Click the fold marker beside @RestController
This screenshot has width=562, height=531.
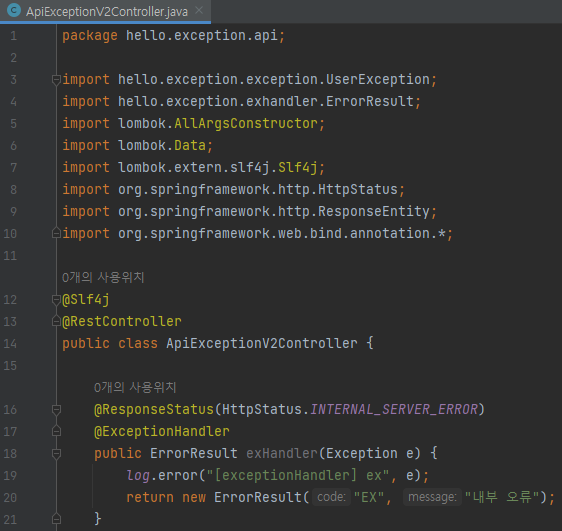pyautogui.click(x=56, y=321)
